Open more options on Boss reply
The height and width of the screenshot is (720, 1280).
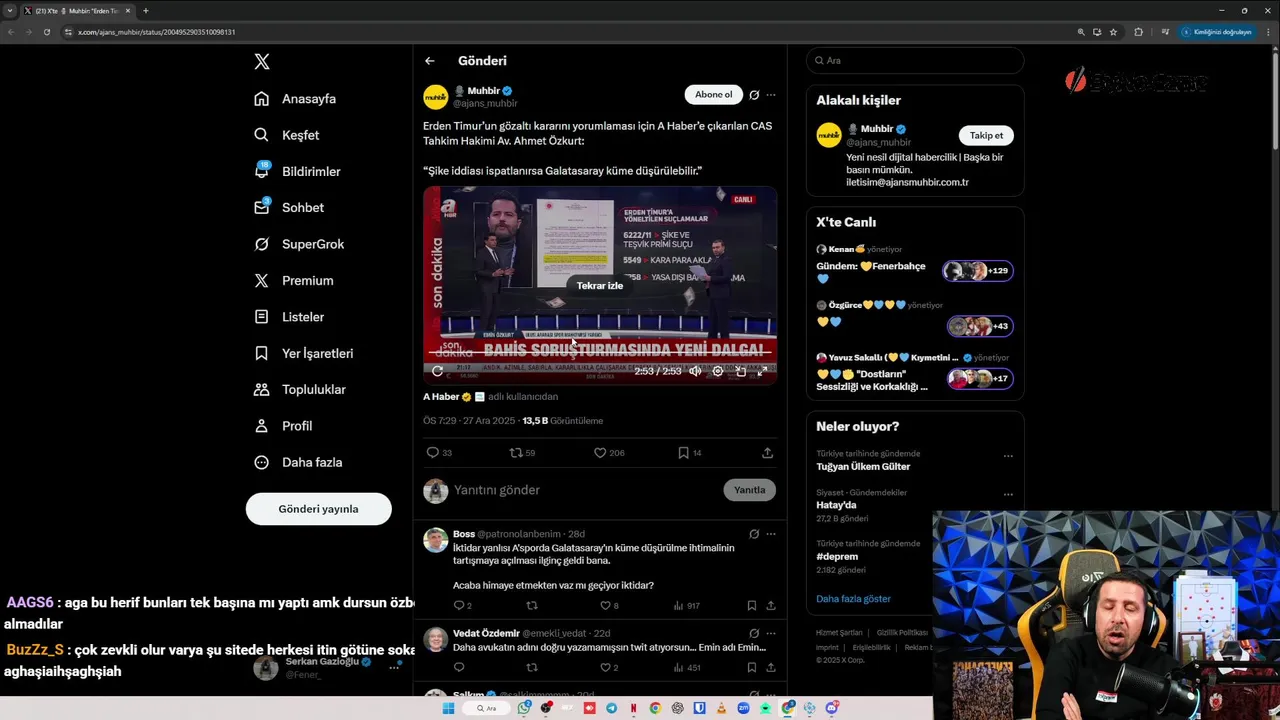coord(770,534)
